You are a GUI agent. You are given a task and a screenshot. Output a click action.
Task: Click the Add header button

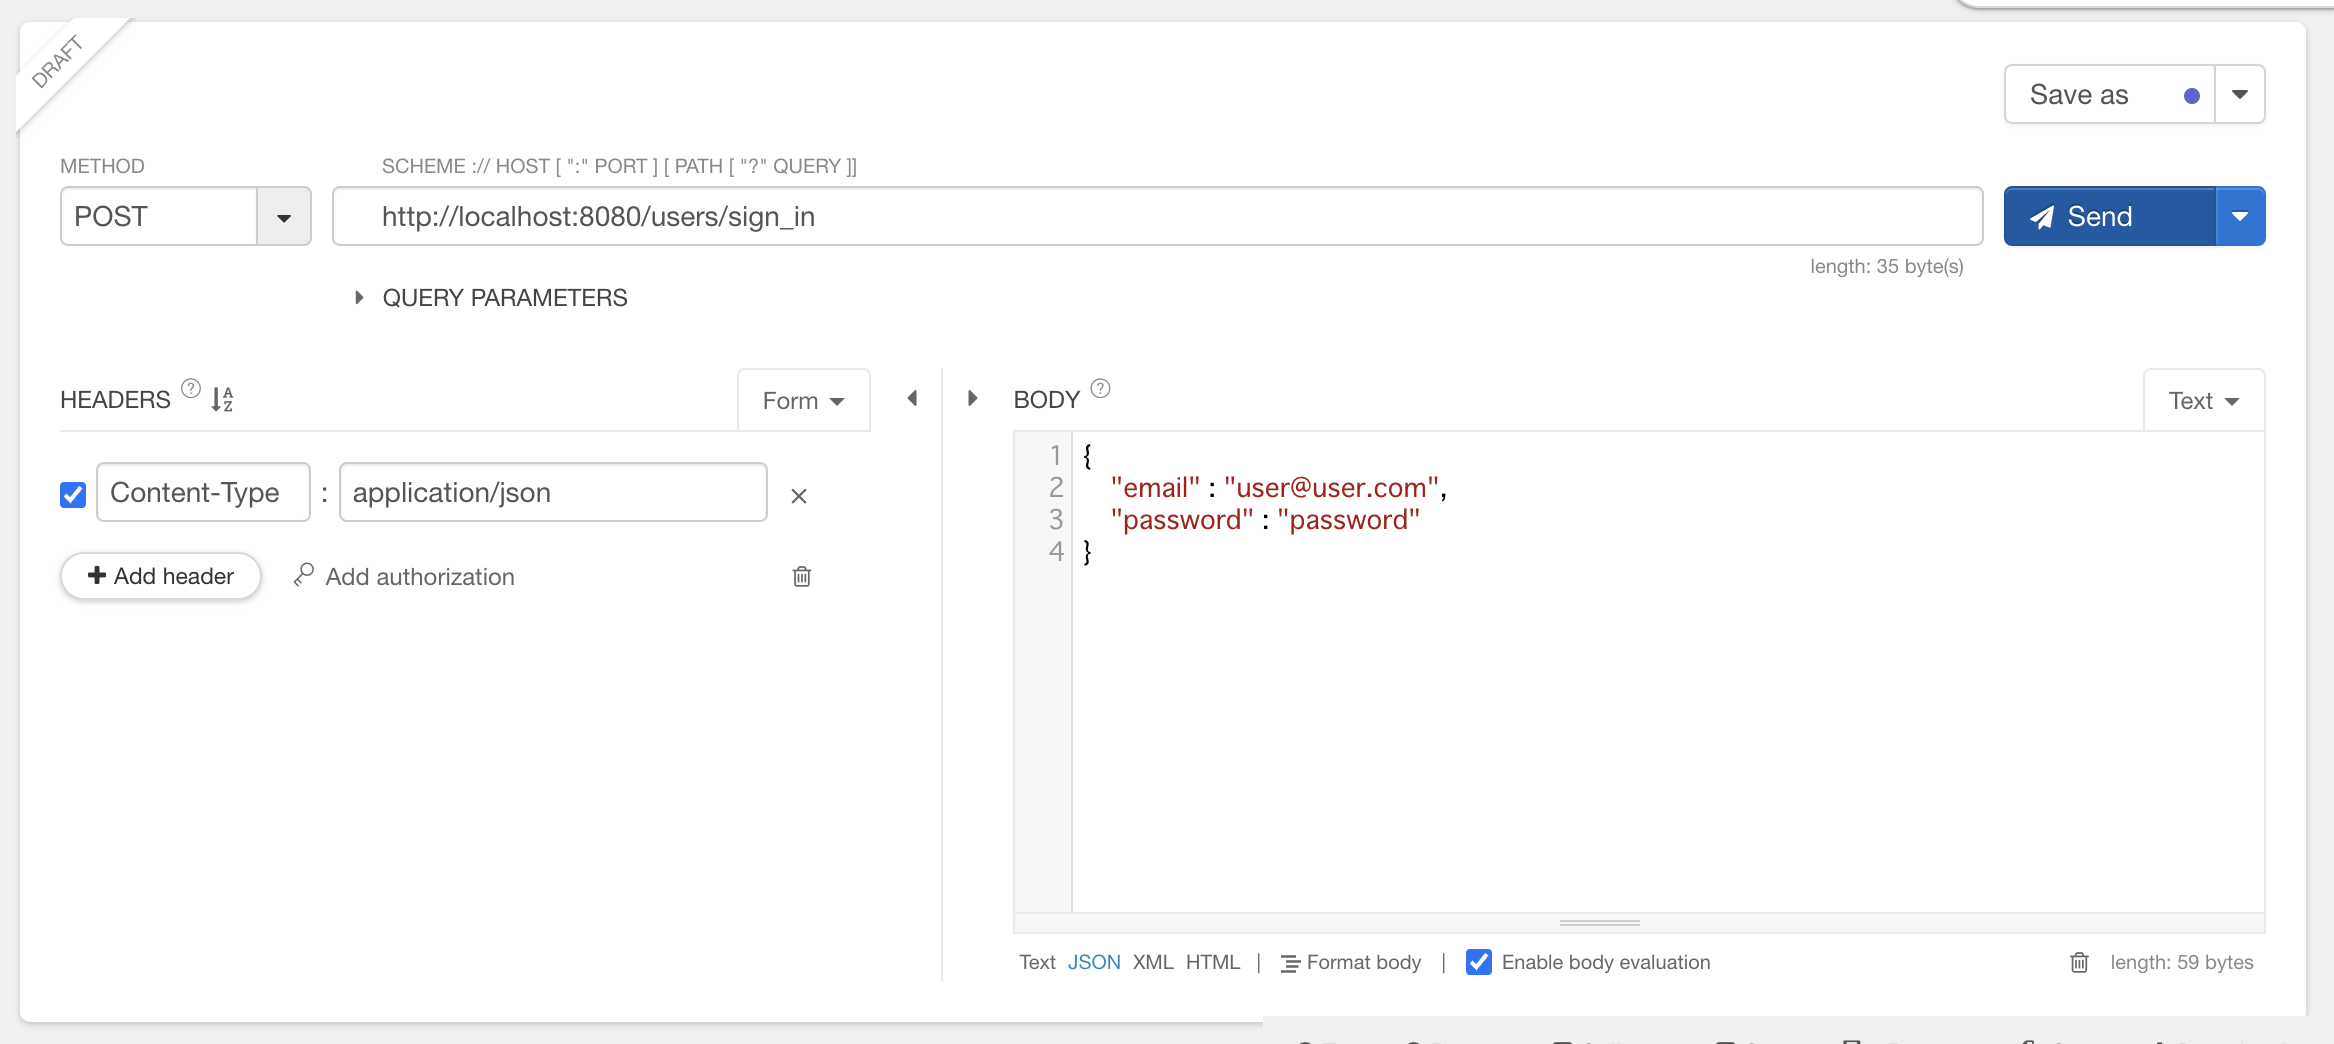tap(161, 576)
